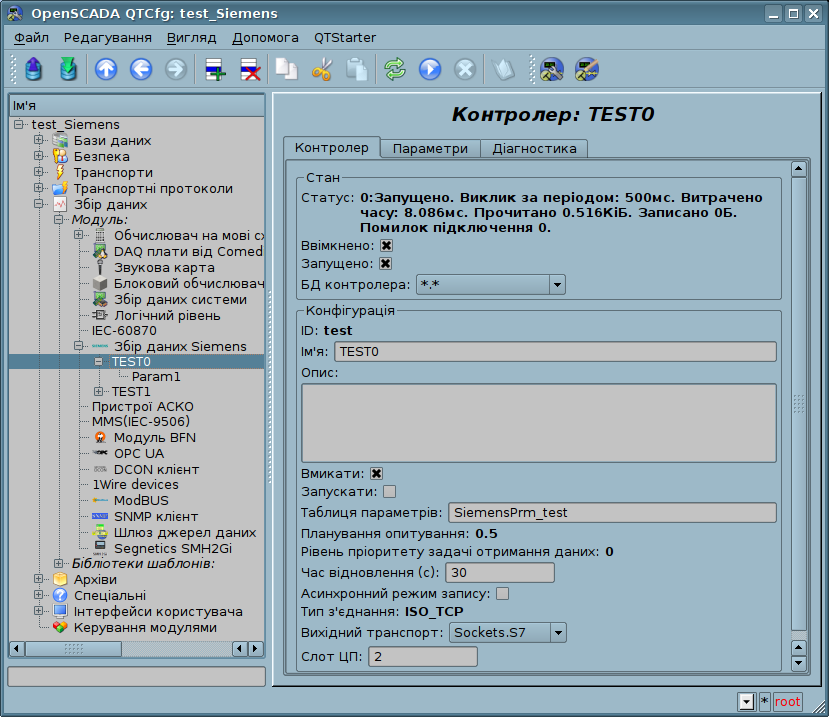
Task: Refresh the page with green arrows icon
Action: click(x=395, y=69)
